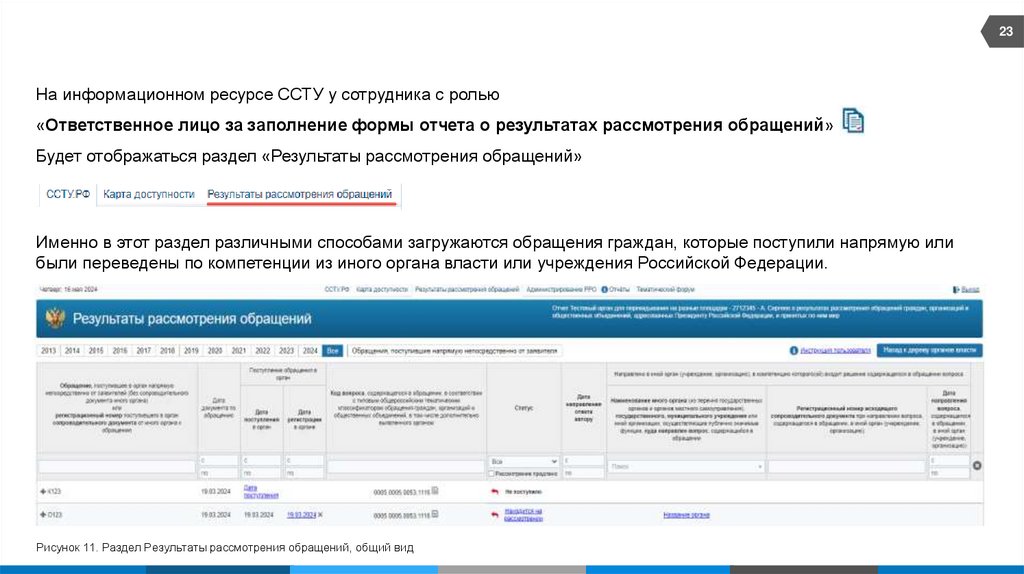Click the red arrow icon in the K123 row
Screen dimensions: 1024x574
coord(494,492)
